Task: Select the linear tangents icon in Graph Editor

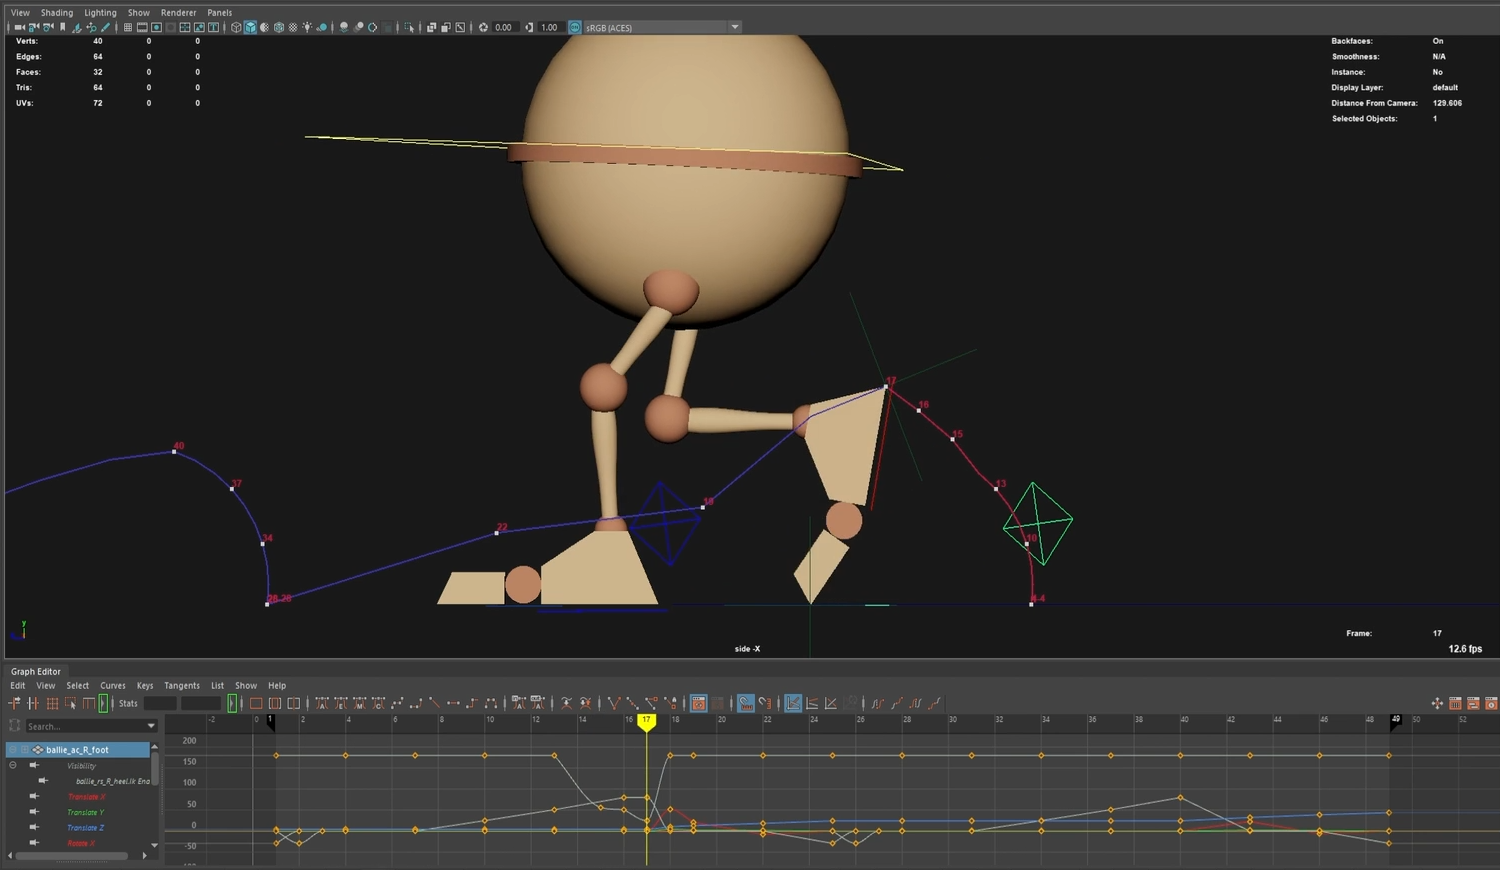Action: tap(433, 704)
